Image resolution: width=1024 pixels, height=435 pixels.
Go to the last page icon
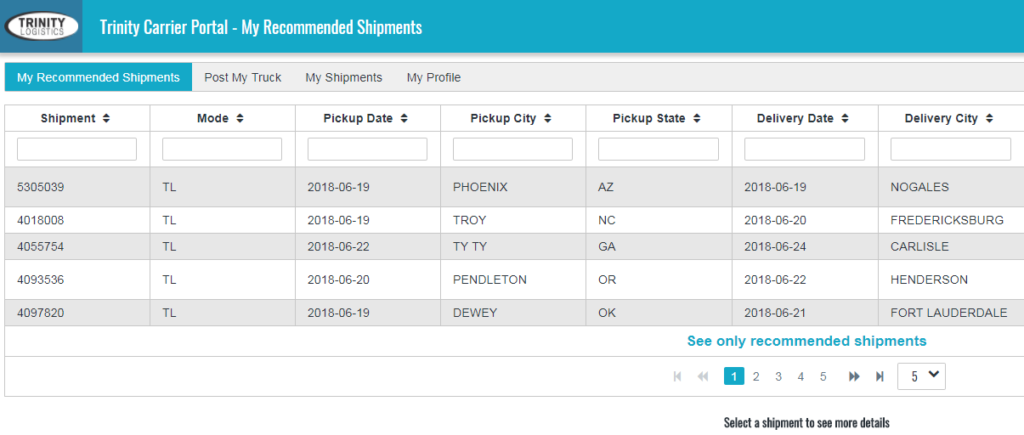point(880,376)
